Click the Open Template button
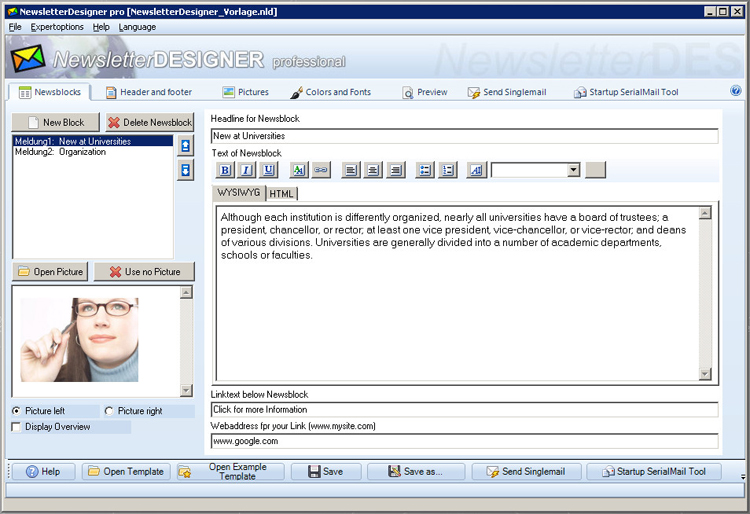 click(126, 471)
